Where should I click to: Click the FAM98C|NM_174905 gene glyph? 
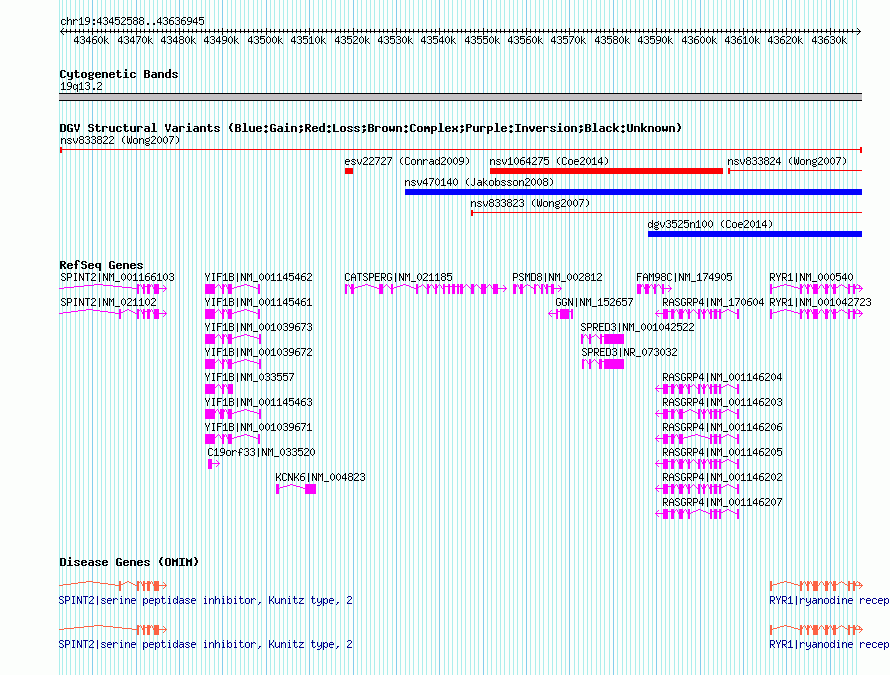tap(654, 289)
